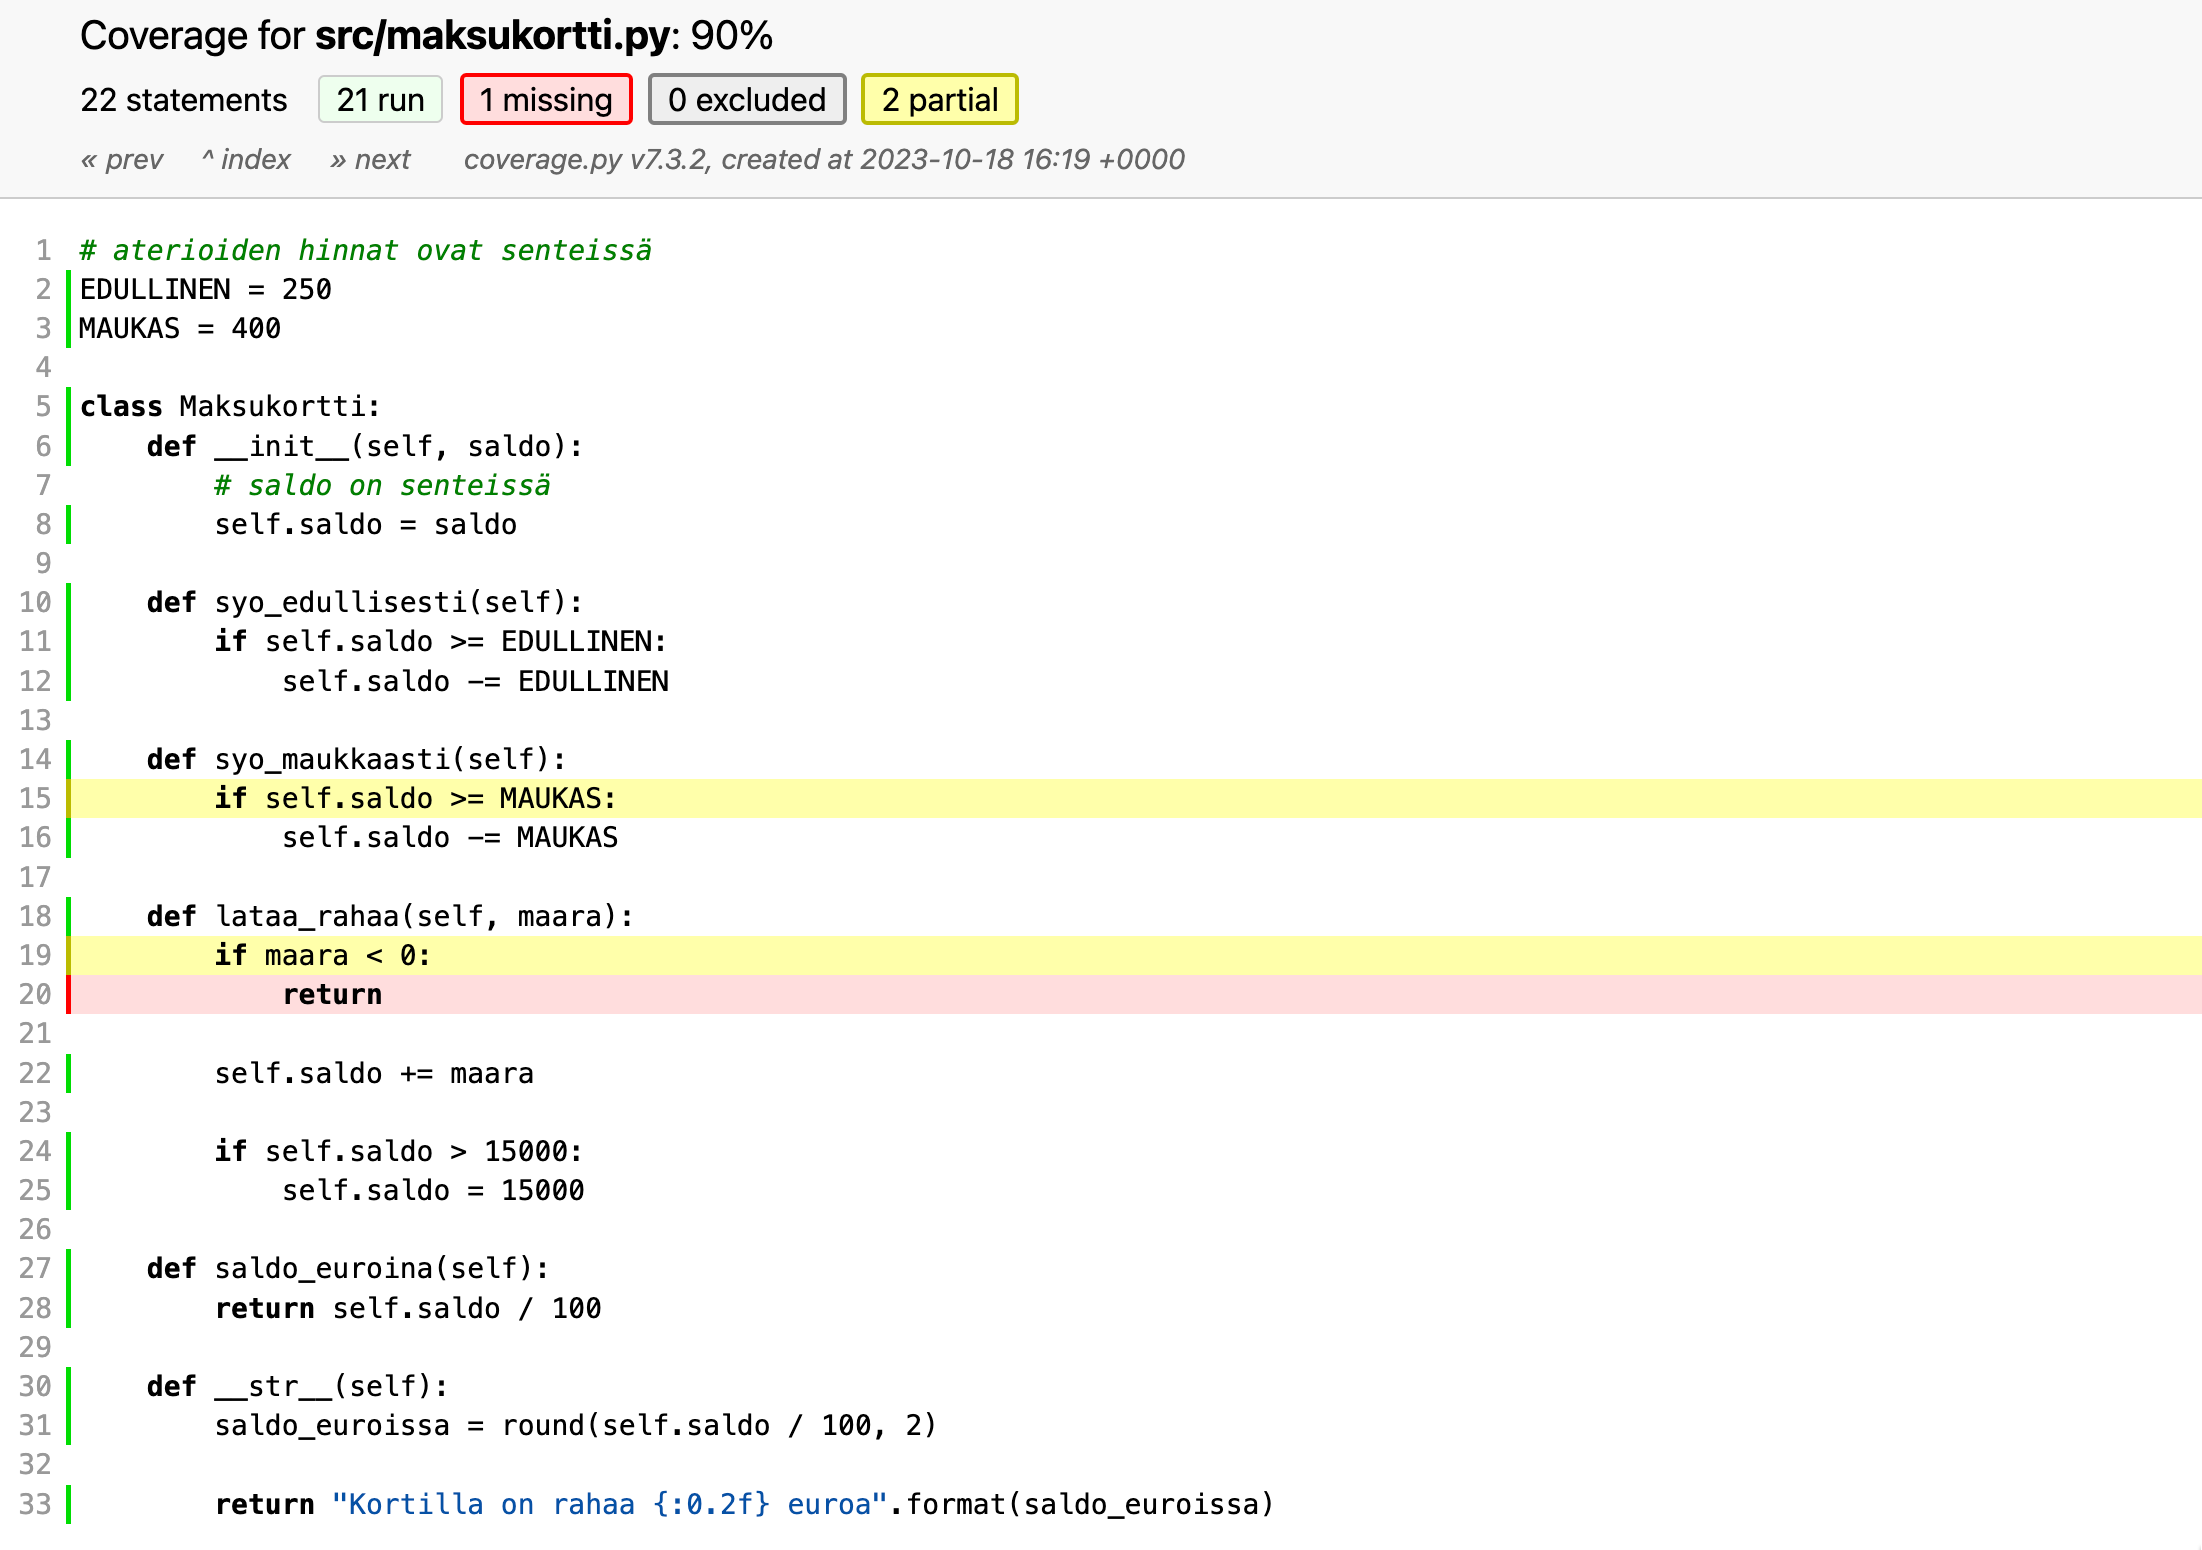Click line number 1 in the gutter

point(43,250)
